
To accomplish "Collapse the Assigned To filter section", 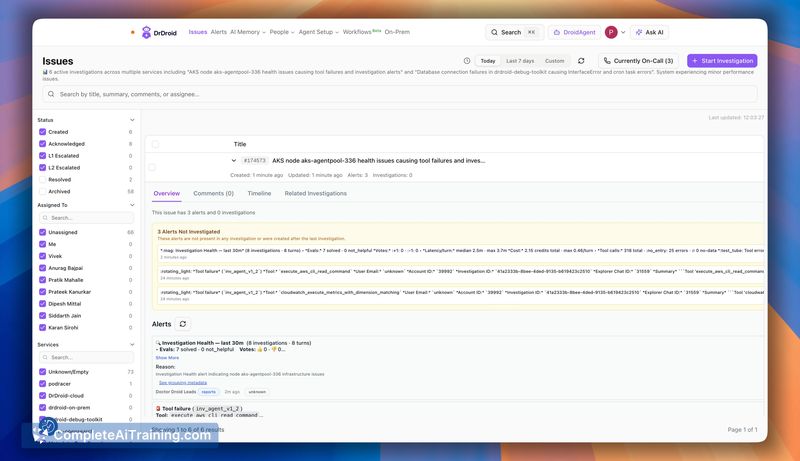I will pyautogui.click(x=132, y=205).
